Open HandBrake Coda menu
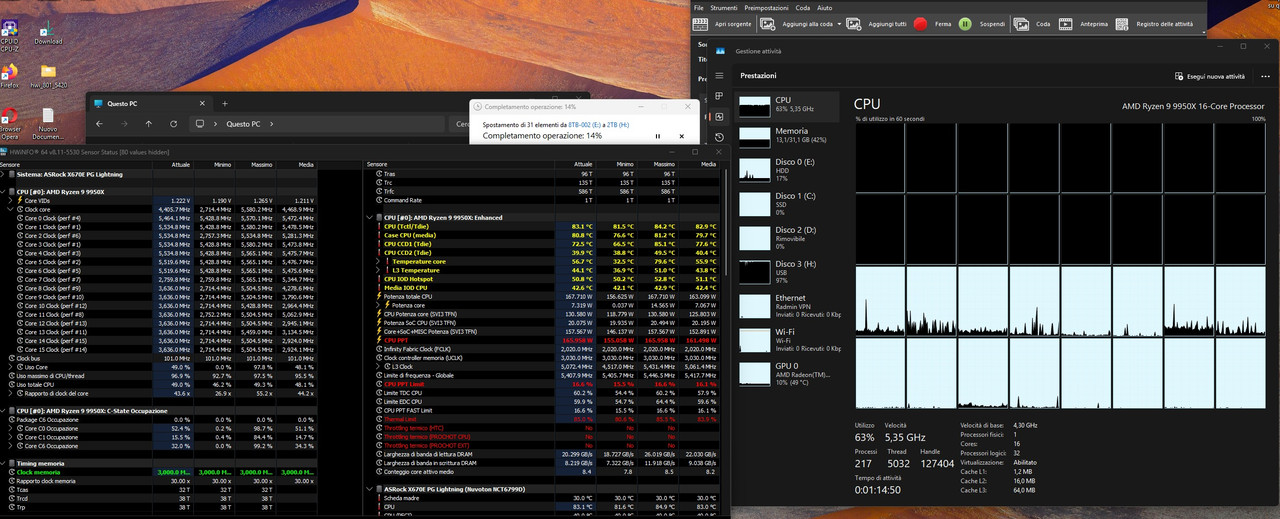Image resolution: width=1280 pixels, height=519 pixels. pos(803,8)
